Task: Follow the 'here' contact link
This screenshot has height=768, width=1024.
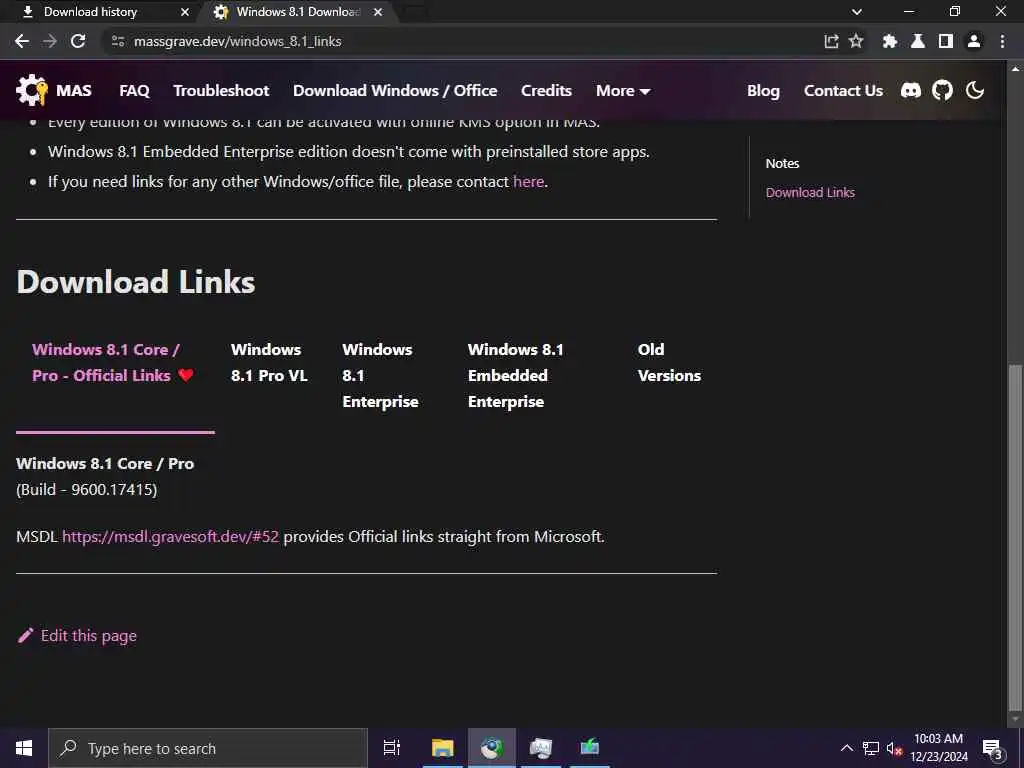Action: [x=528, y=182]
